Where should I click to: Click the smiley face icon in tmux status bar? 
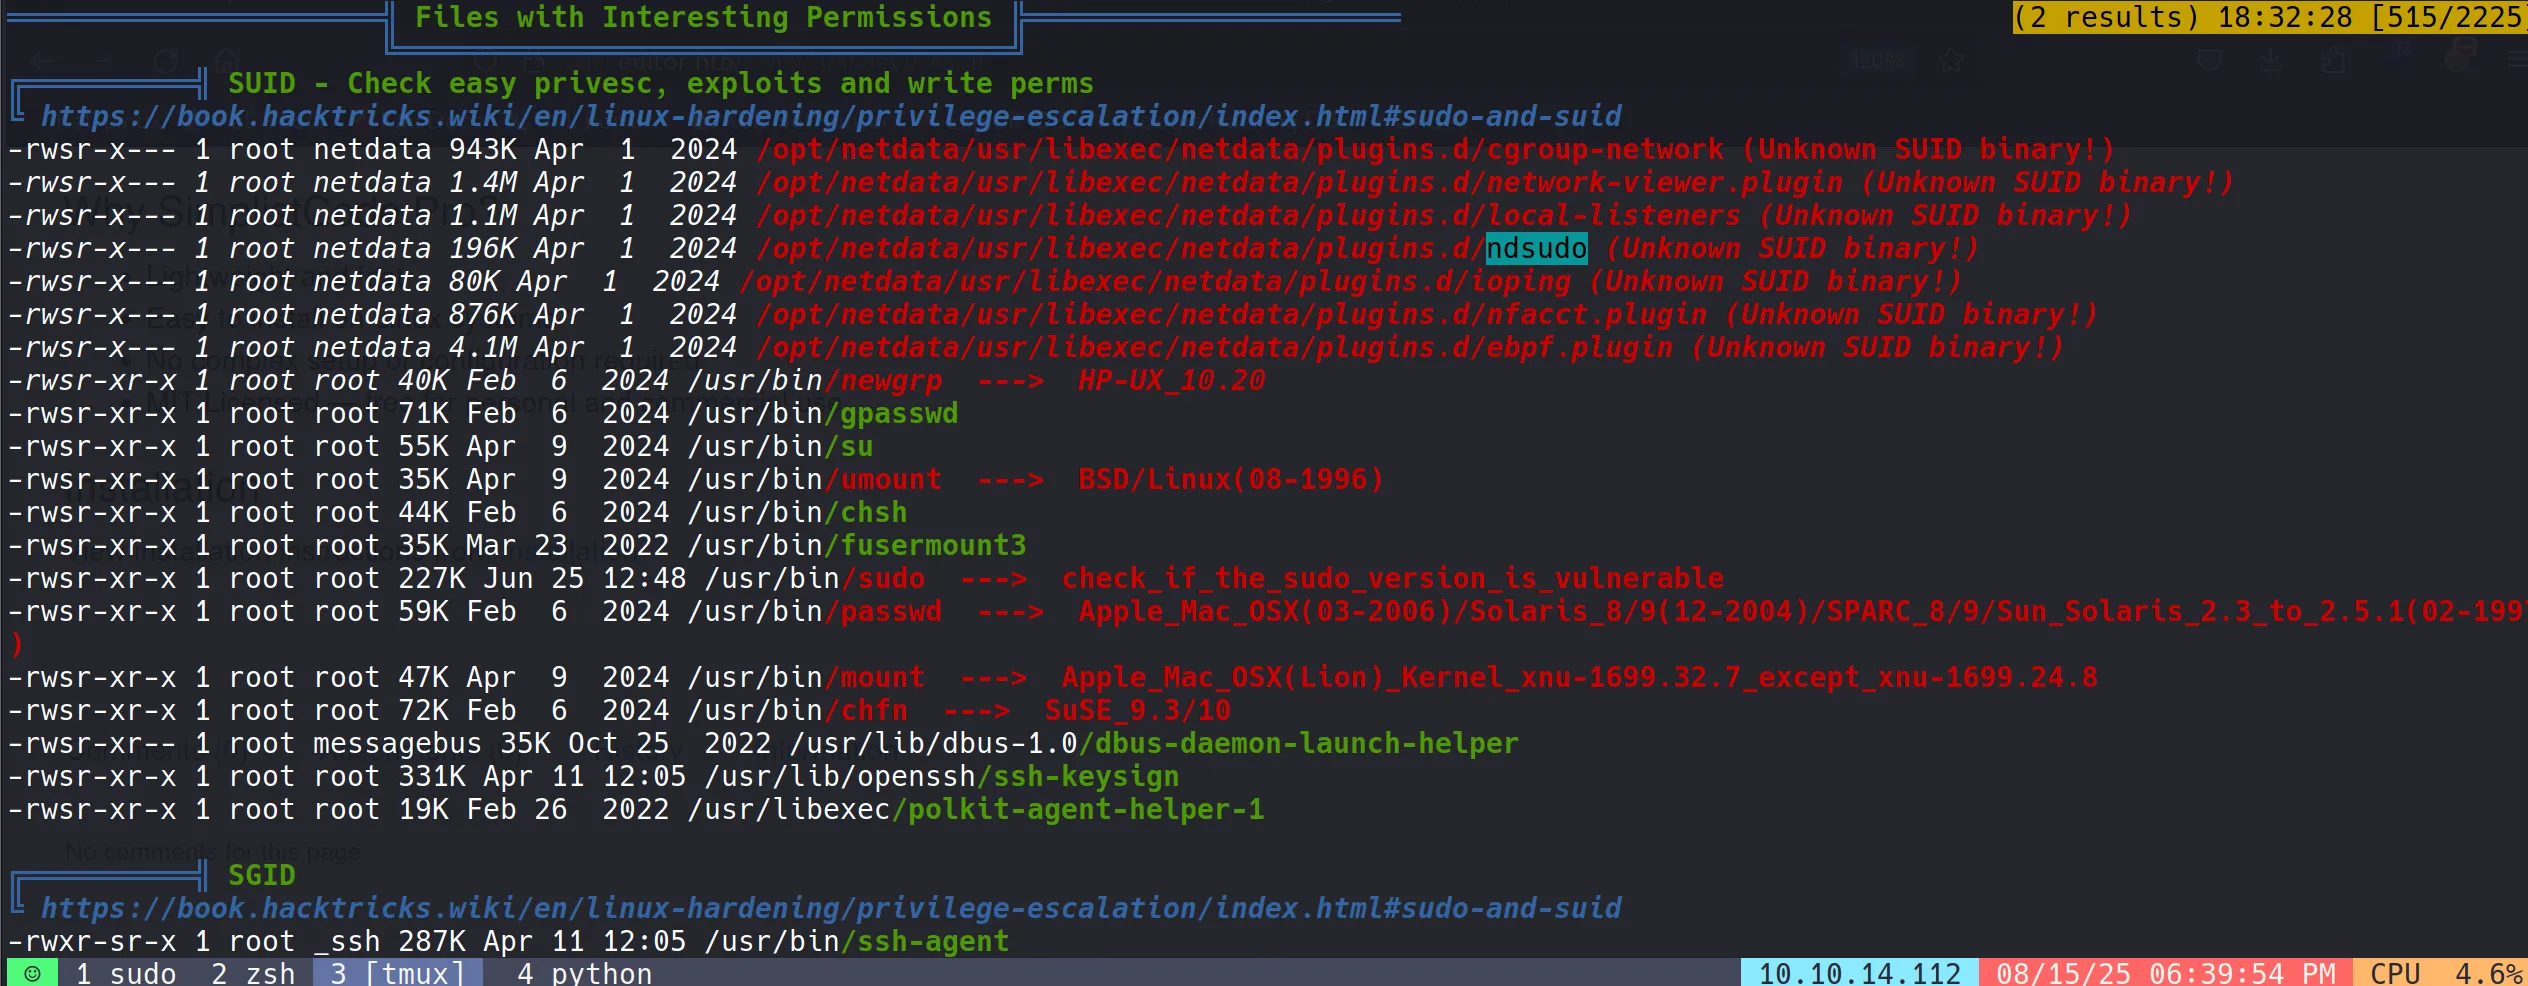(32, 973)
